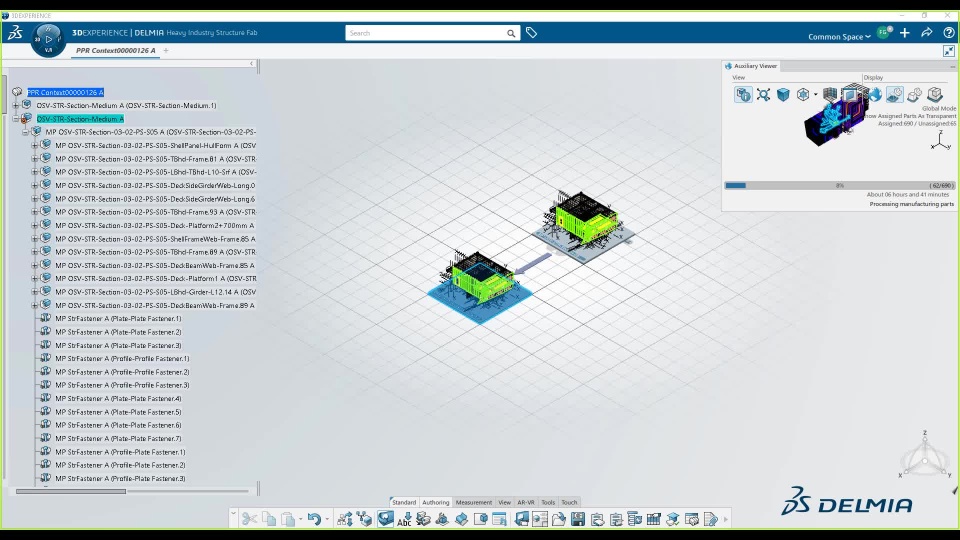The height and width of the screenshot is (540, 960).
Task: Click the Cut scissors icon in bottom toolbar
Action: coord(249,519)
